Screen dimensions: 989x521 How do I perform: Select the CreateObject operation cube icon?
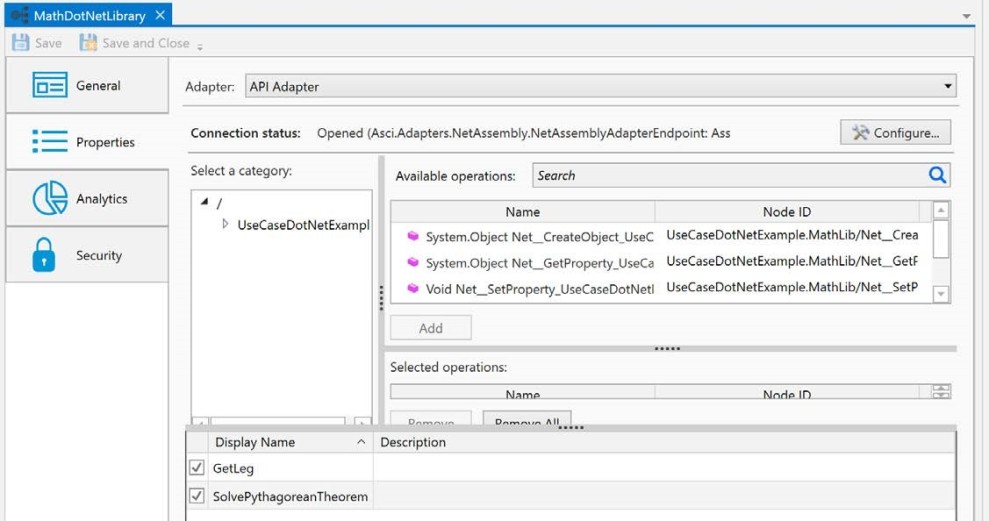[x=412, y=237]
